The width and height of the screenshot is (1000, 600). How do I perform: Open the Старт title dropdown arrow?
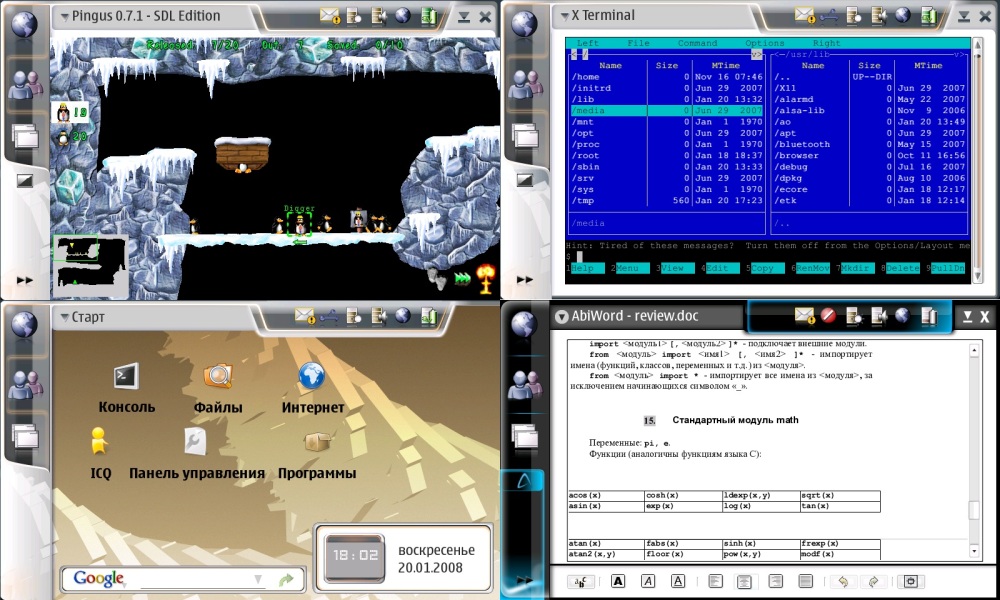[64, 318]
